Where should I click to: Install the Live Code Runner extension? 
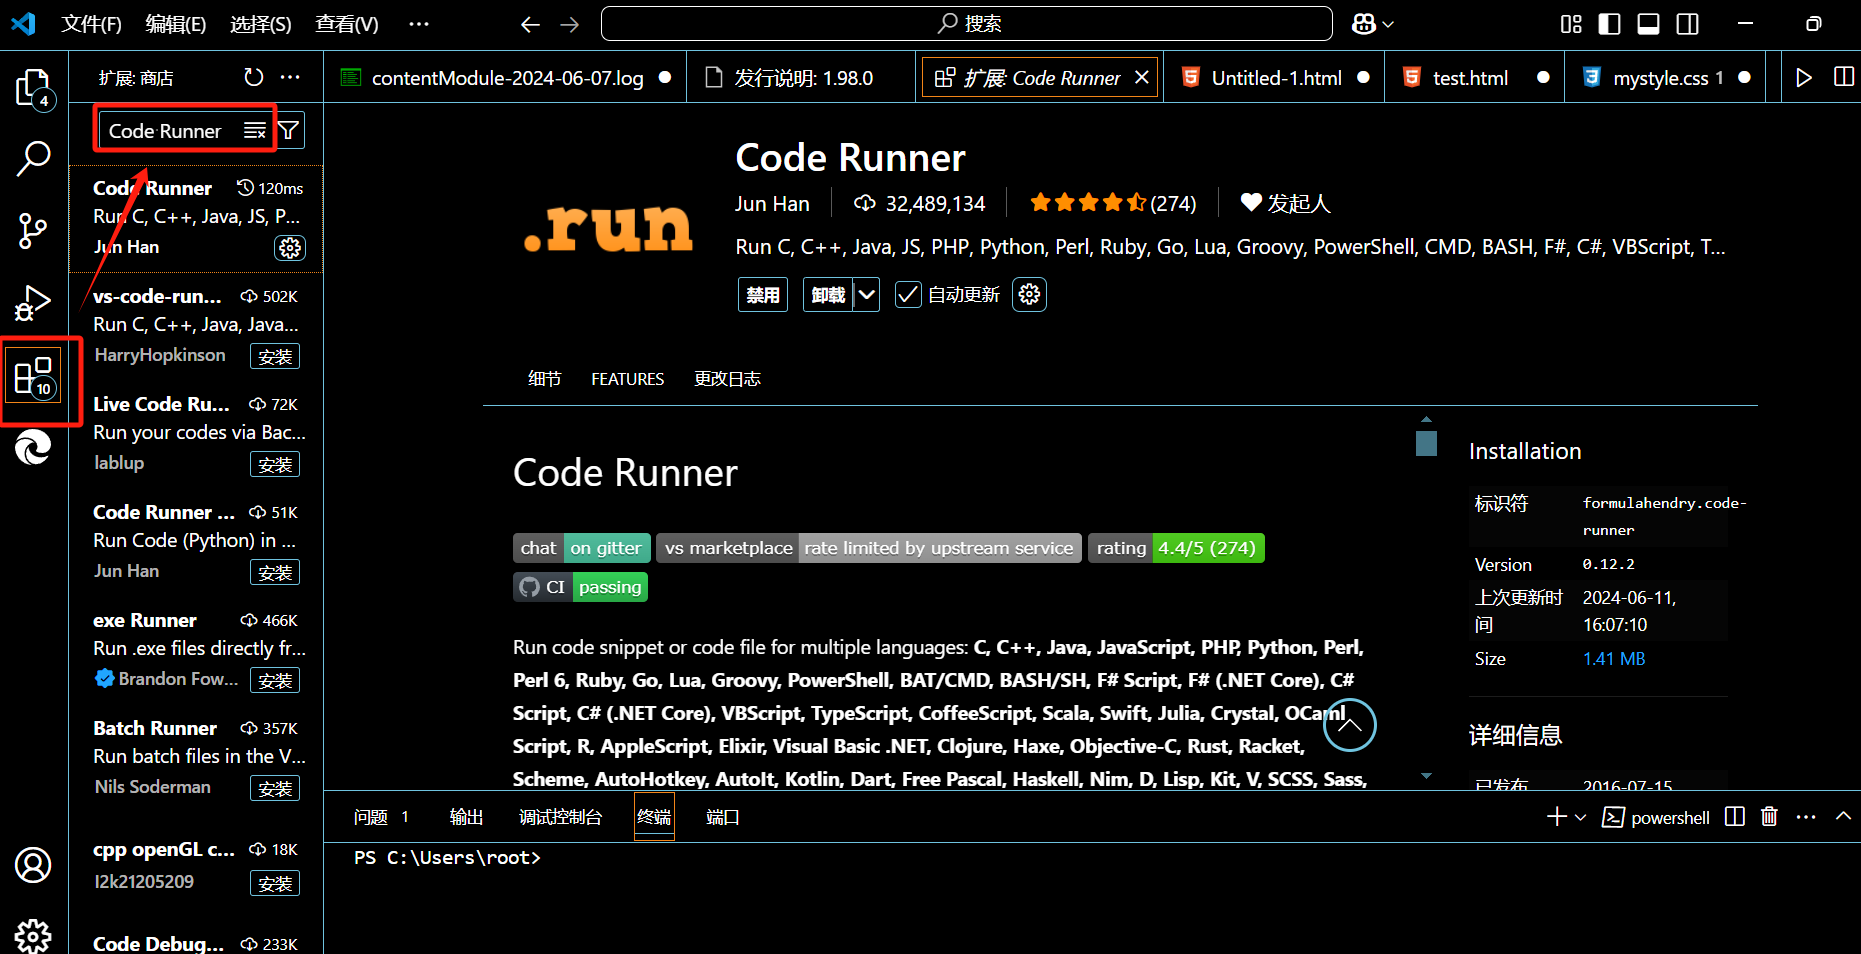[275, 465]
